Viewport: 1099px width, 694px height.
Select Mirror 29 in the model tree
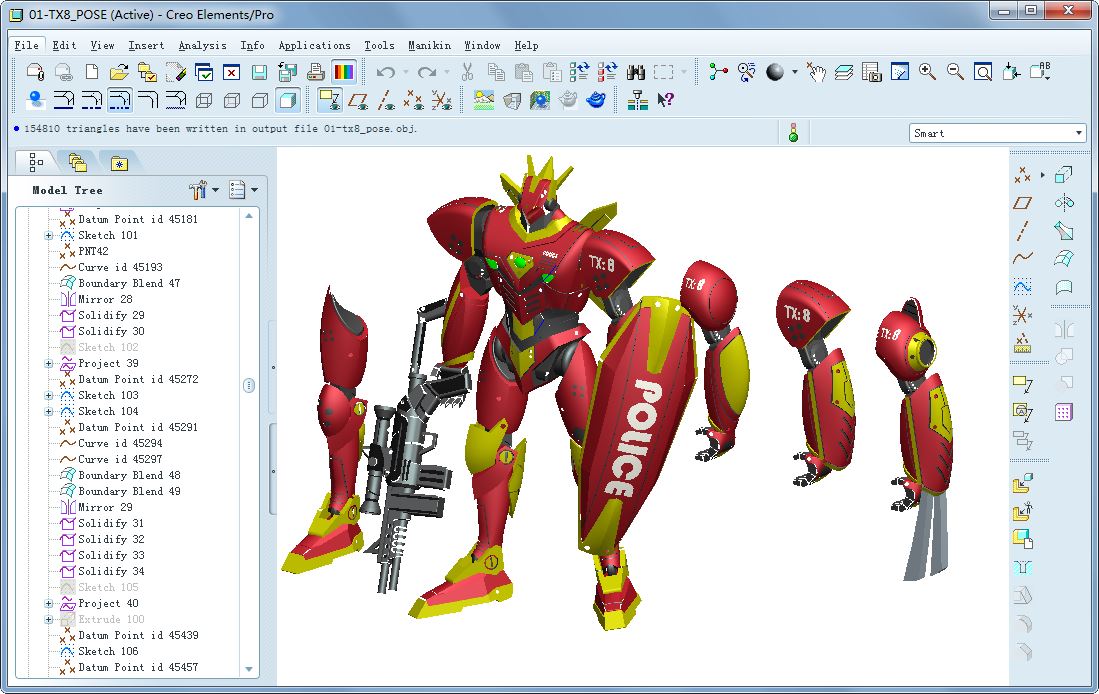[105, 508]
